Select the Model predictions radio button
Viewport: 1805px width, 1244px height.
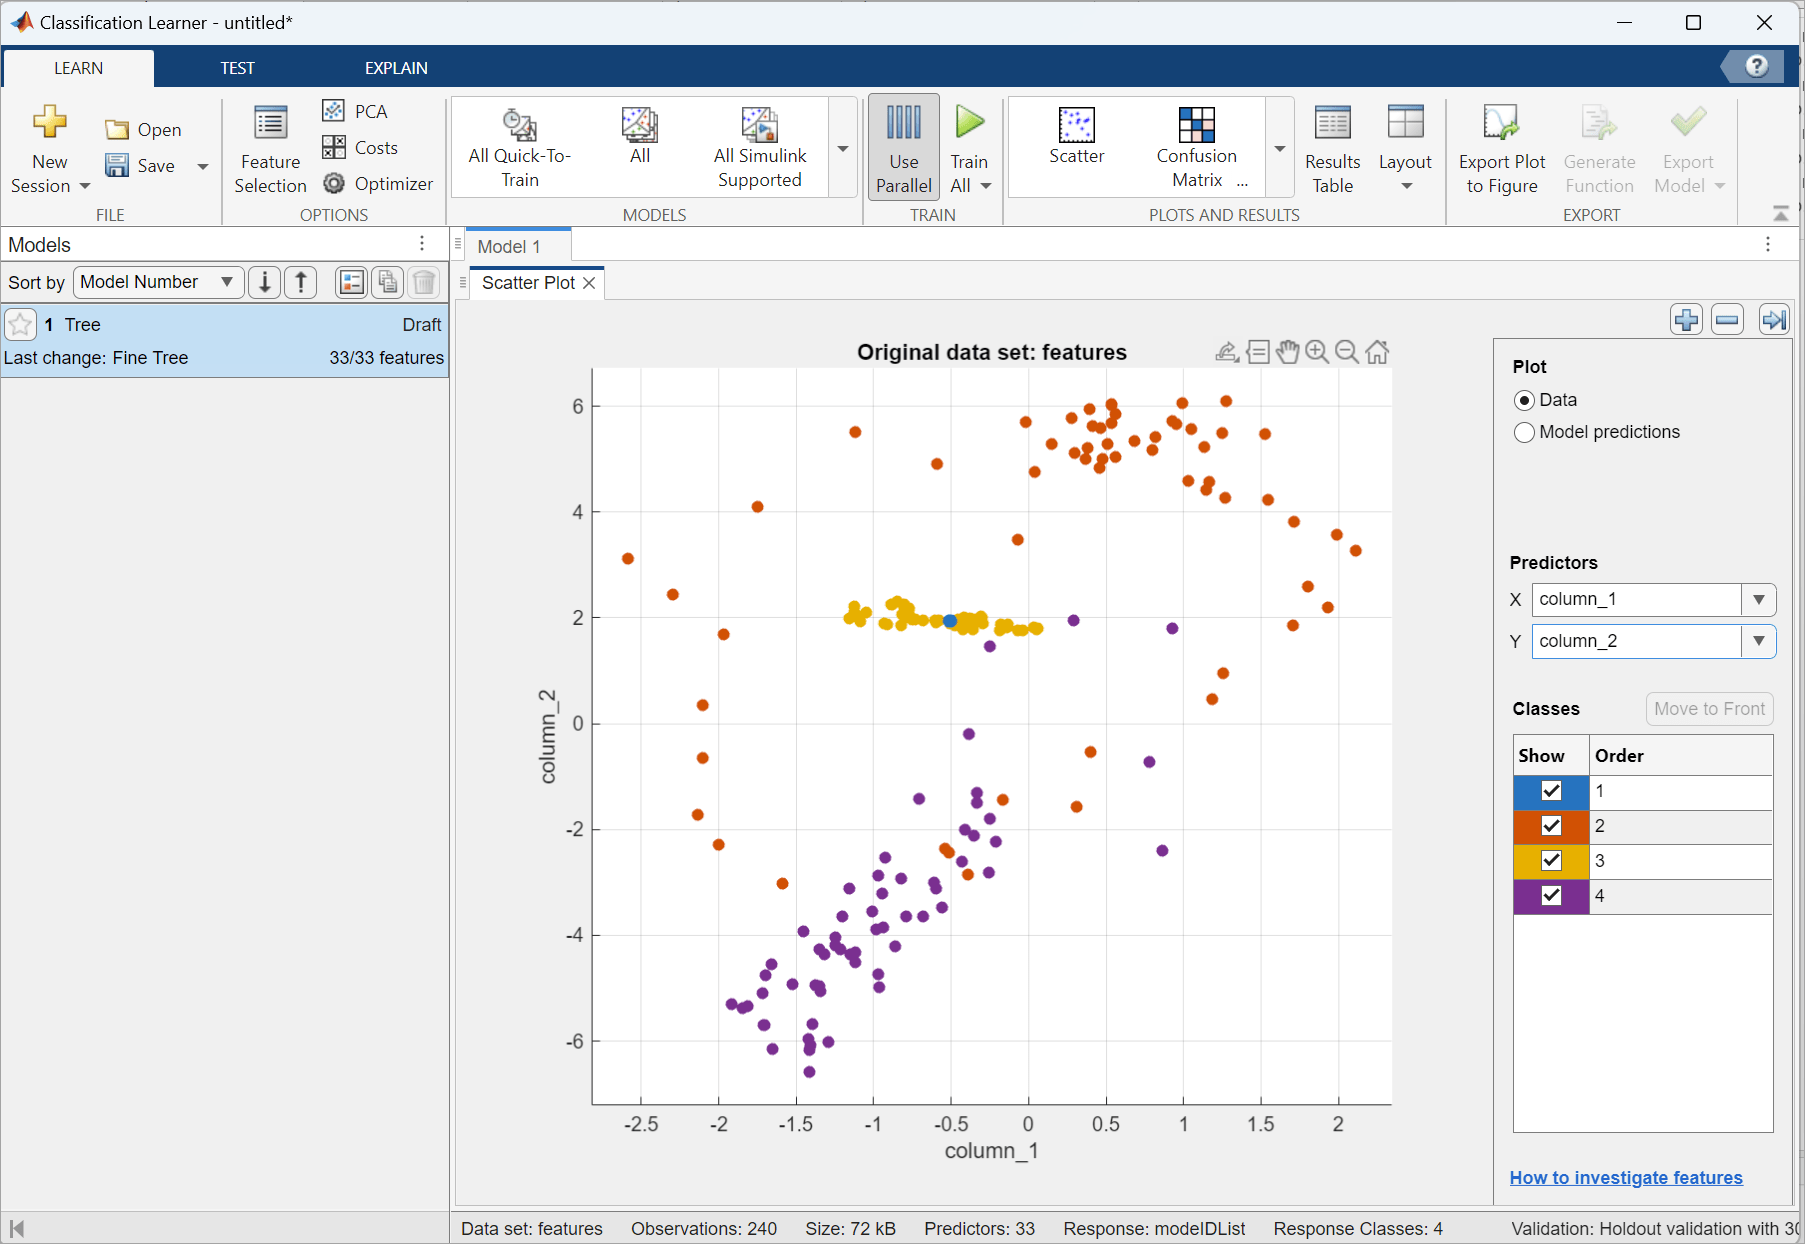pyautogui.click(x=1524, y=432)
